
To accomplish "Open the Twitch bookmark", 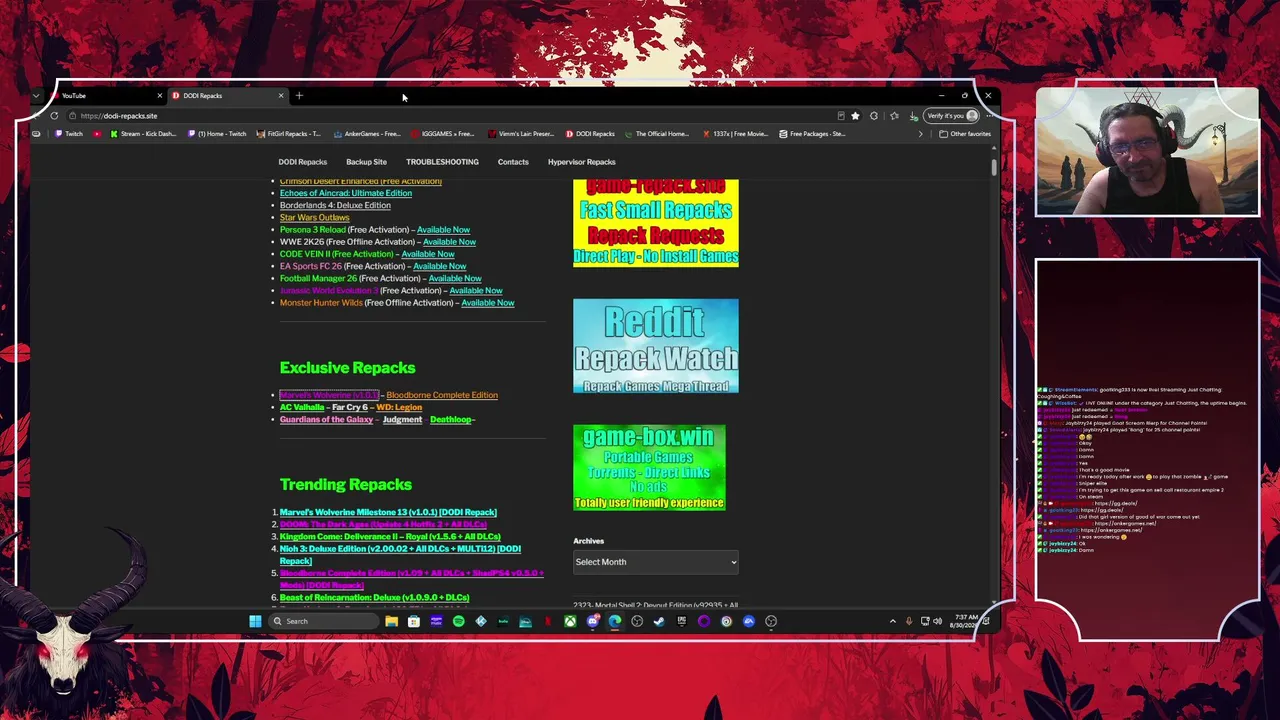I will tap(69, 134).
